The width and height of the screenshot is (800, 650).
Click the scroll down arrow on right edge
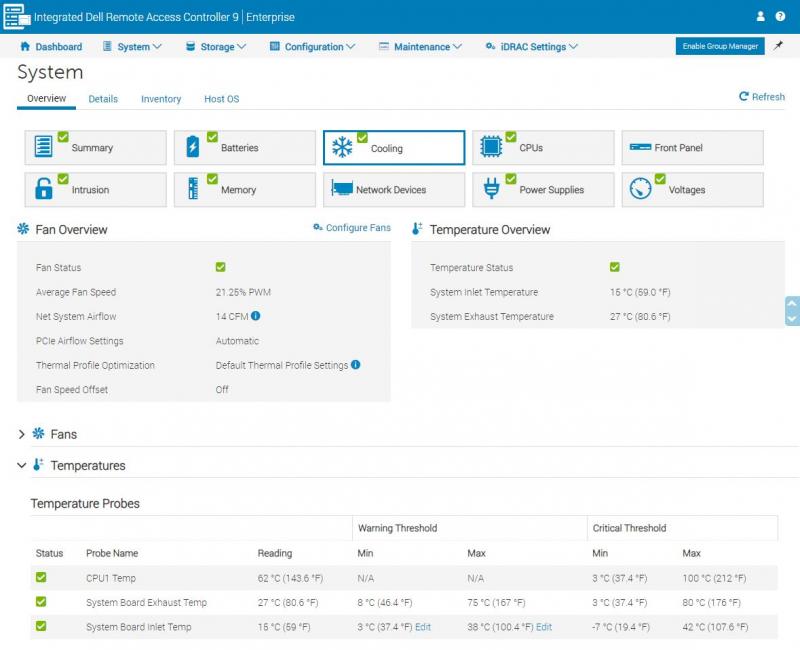(792, 318)
